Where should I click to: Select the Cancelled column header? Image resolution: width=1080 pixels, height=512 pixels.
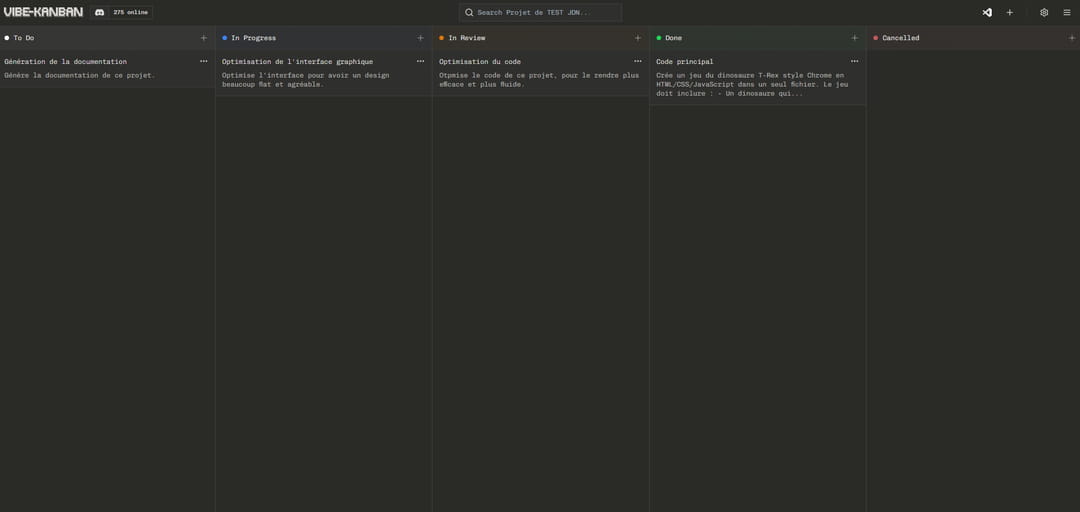pos(900,38)
